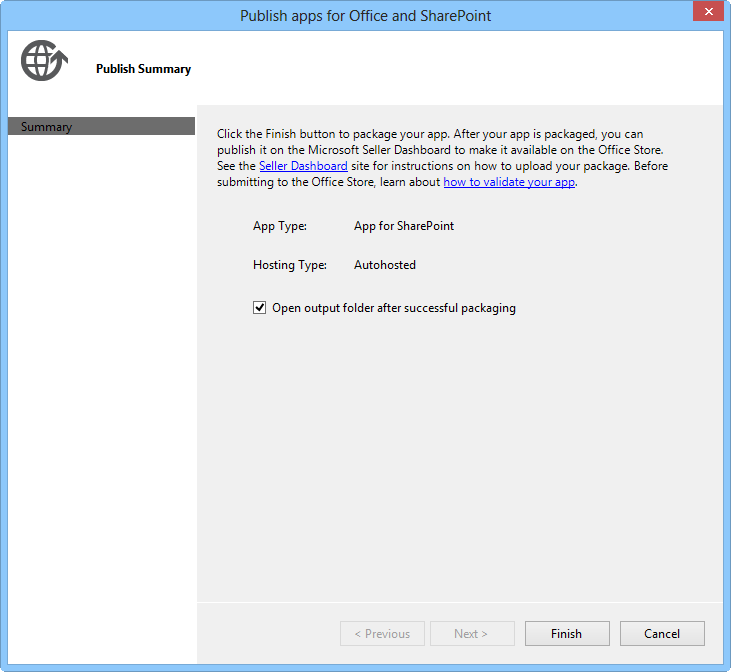The width and height of the screenshot is (731, 672).
Task: Select the 'App for SharePoint' value text
Action: (x=404, y=226)
